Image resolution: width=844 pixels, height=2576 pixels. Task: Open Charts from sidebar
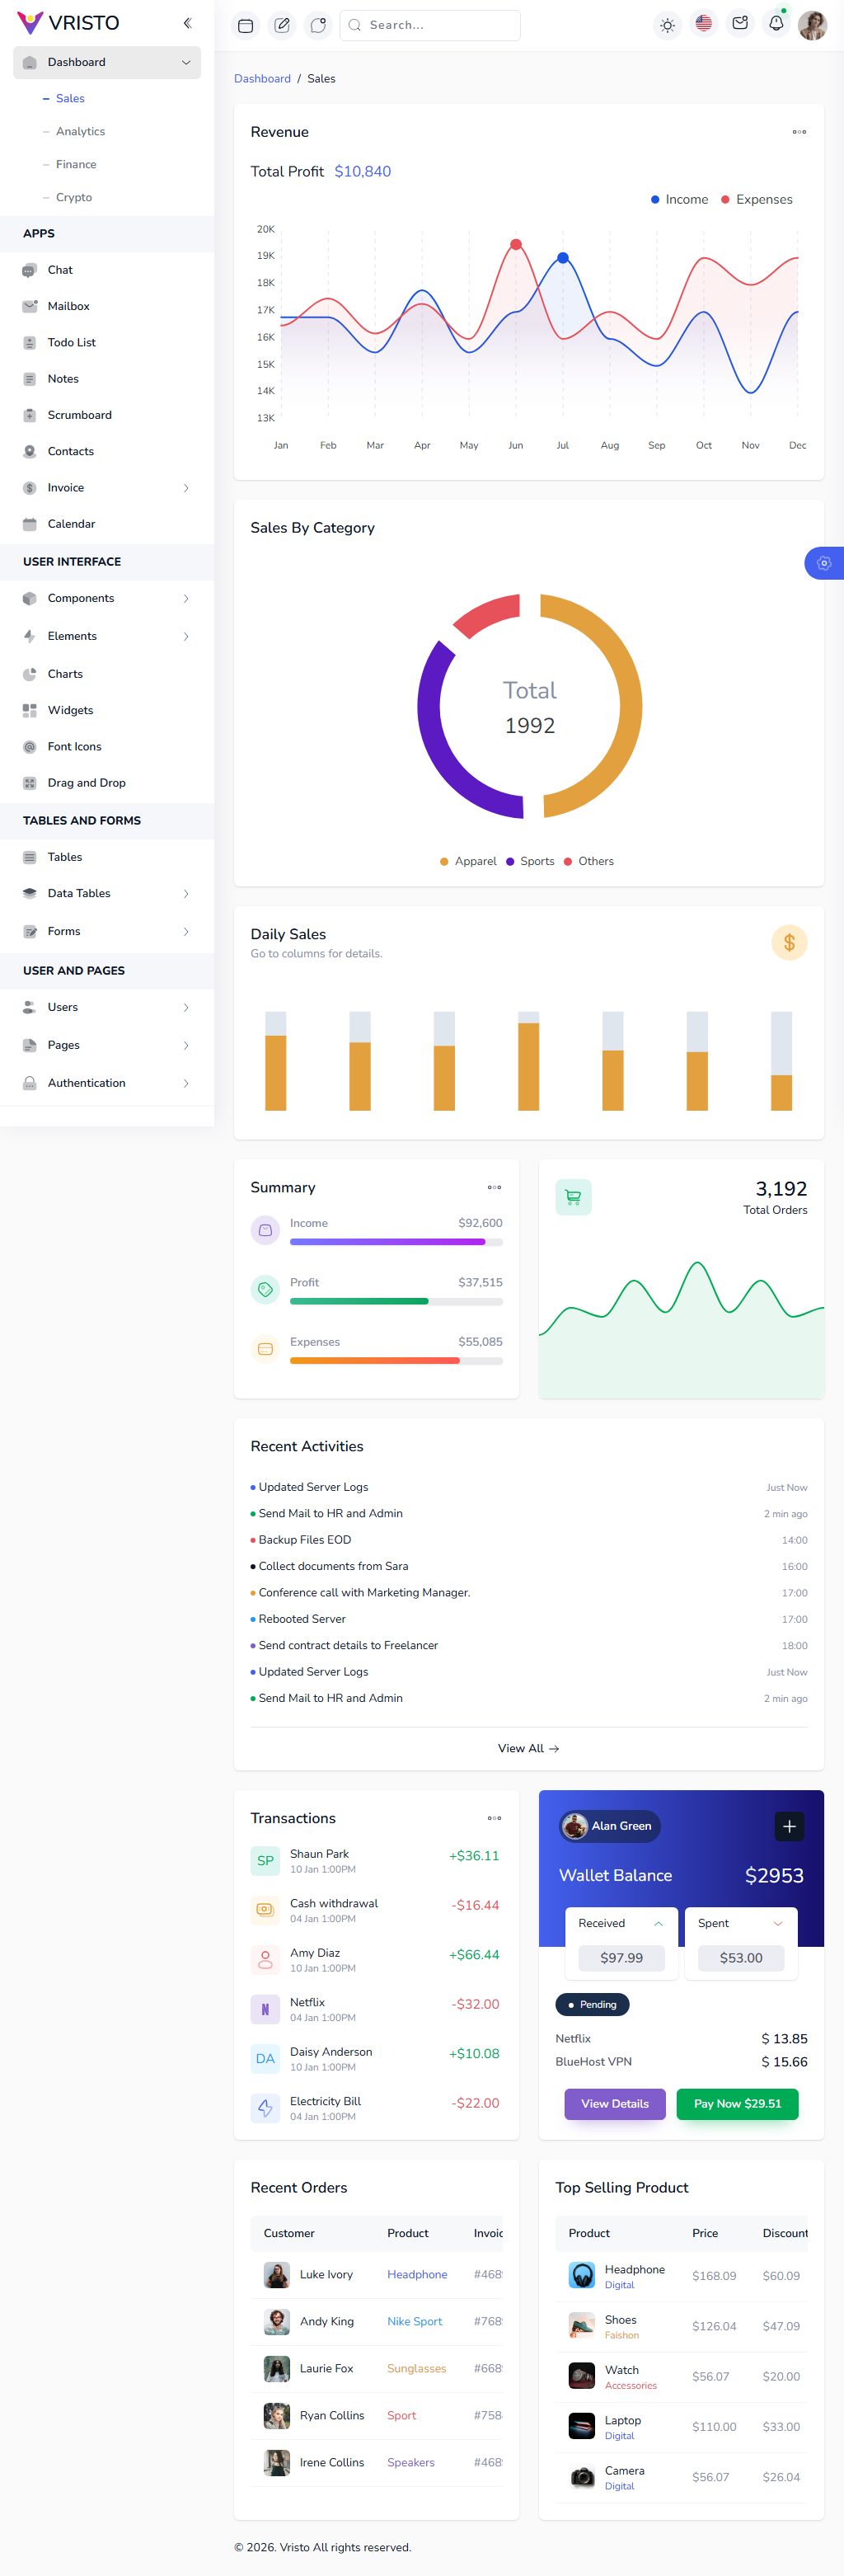107,674
